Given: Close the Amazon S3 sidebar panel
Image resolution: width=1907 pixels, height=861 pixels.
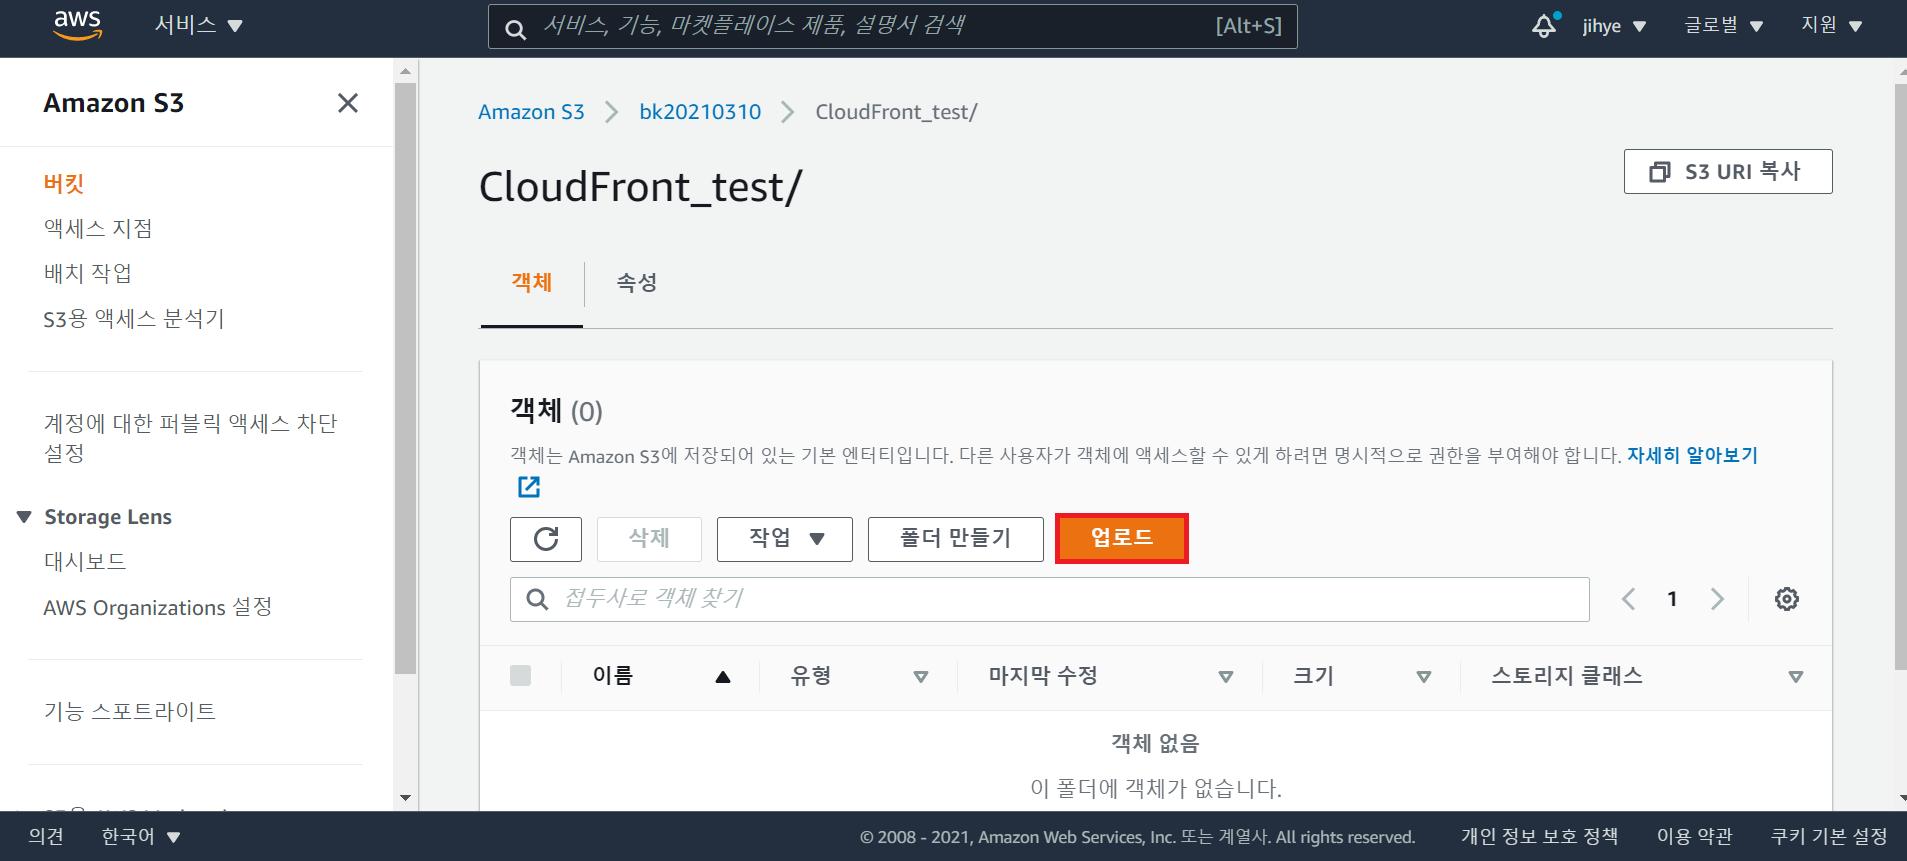Looking at the screenshot, I should click(348, 103).
